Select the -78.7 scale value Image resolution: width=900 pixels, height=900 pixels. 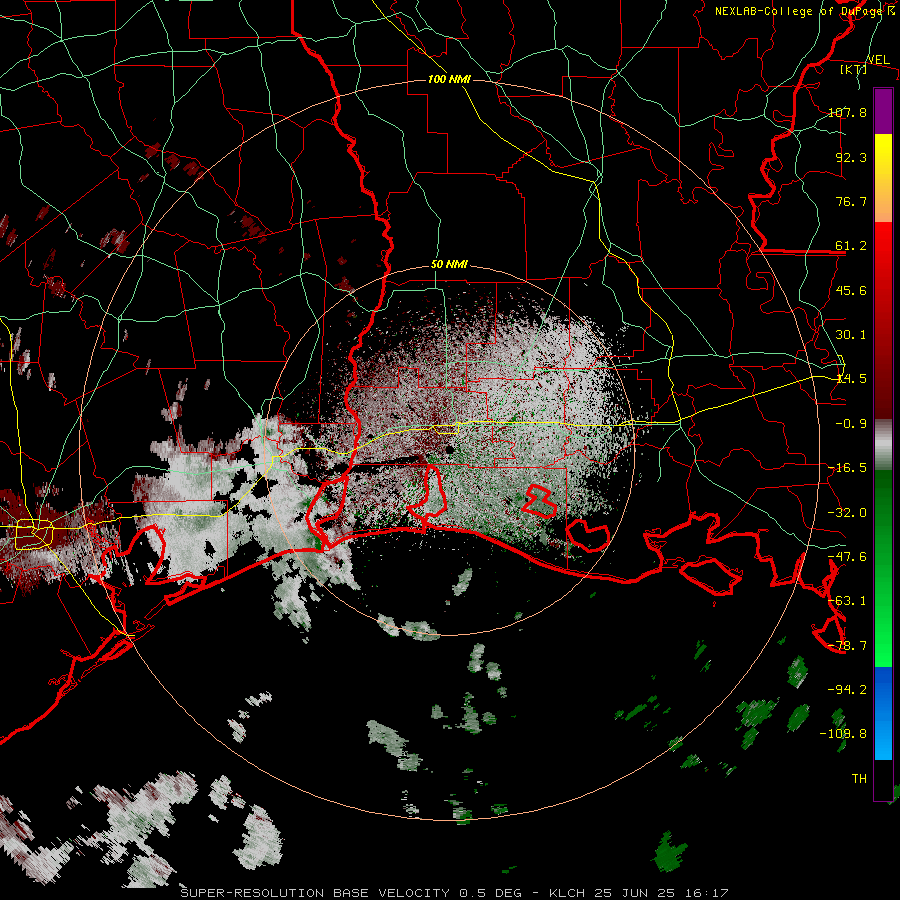click(x=847, y=646)
